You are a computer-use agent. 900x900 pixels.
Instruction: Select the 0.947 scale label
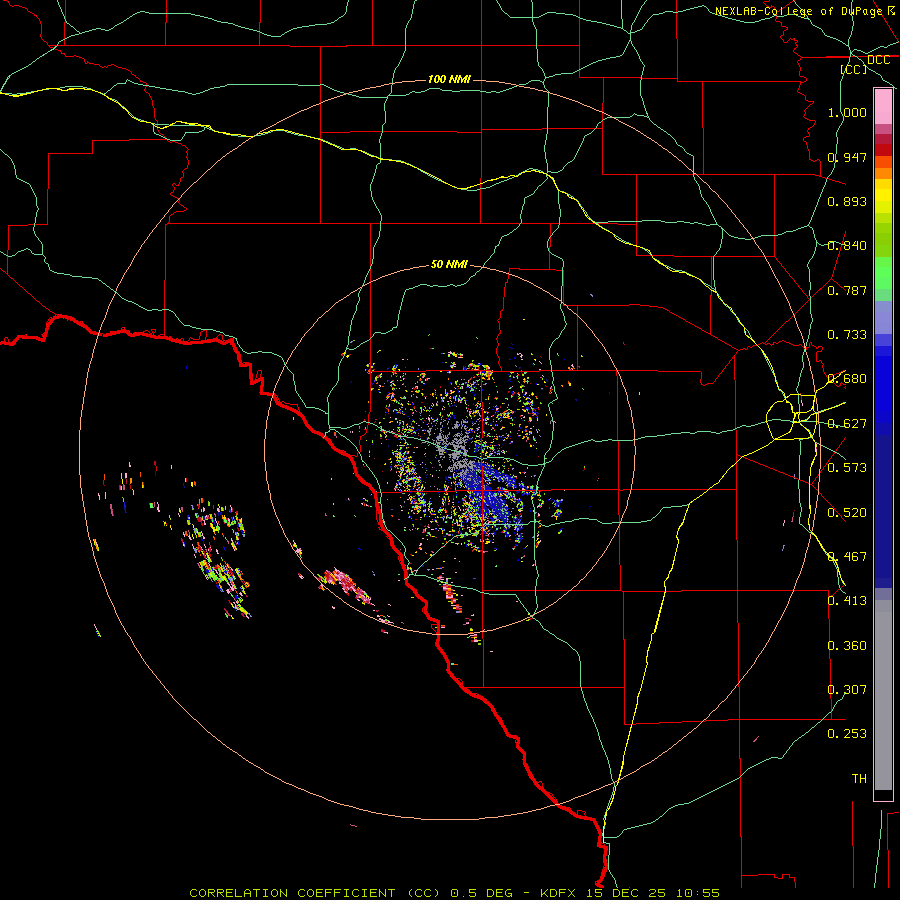click(x=847, y=157)
